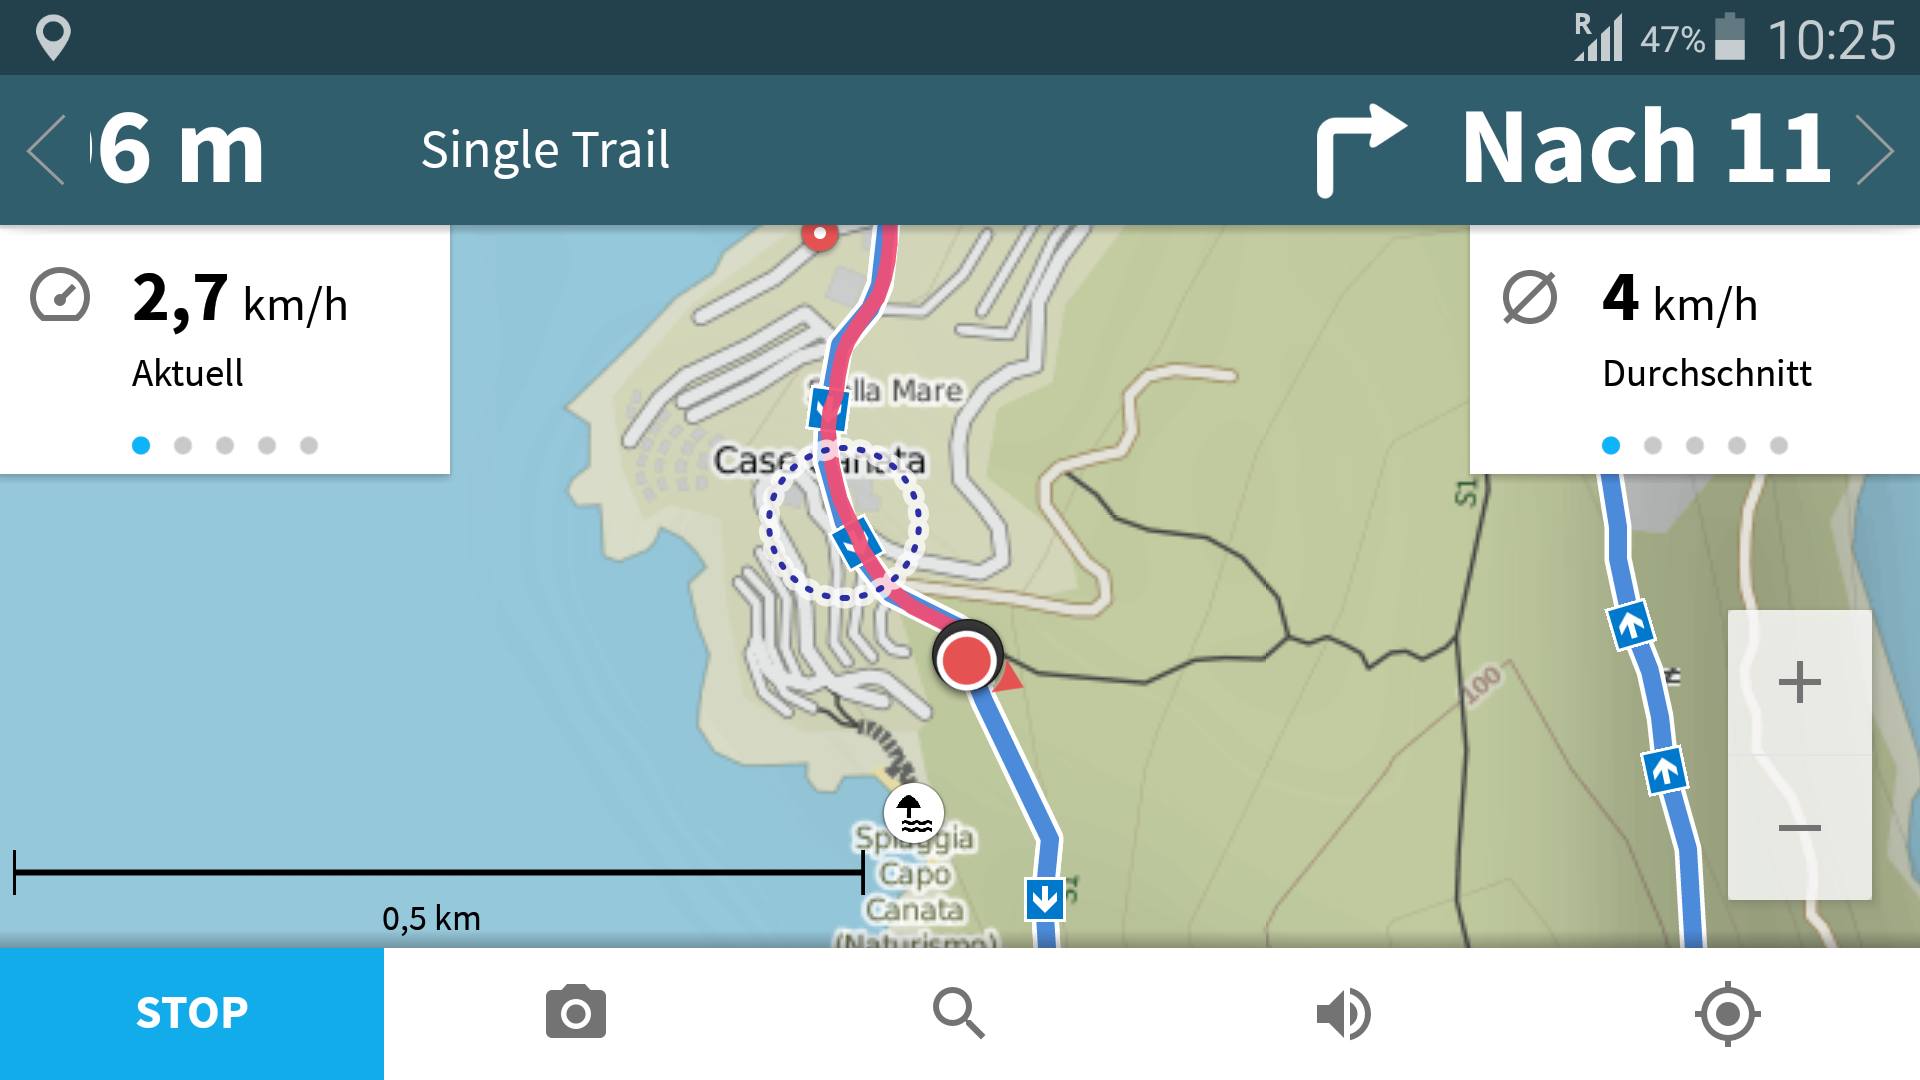This screenshot has width=1920, height=1080.
Task: Open the Spiaggia Capo Canata beach marker
Action: tap(913, 812)
